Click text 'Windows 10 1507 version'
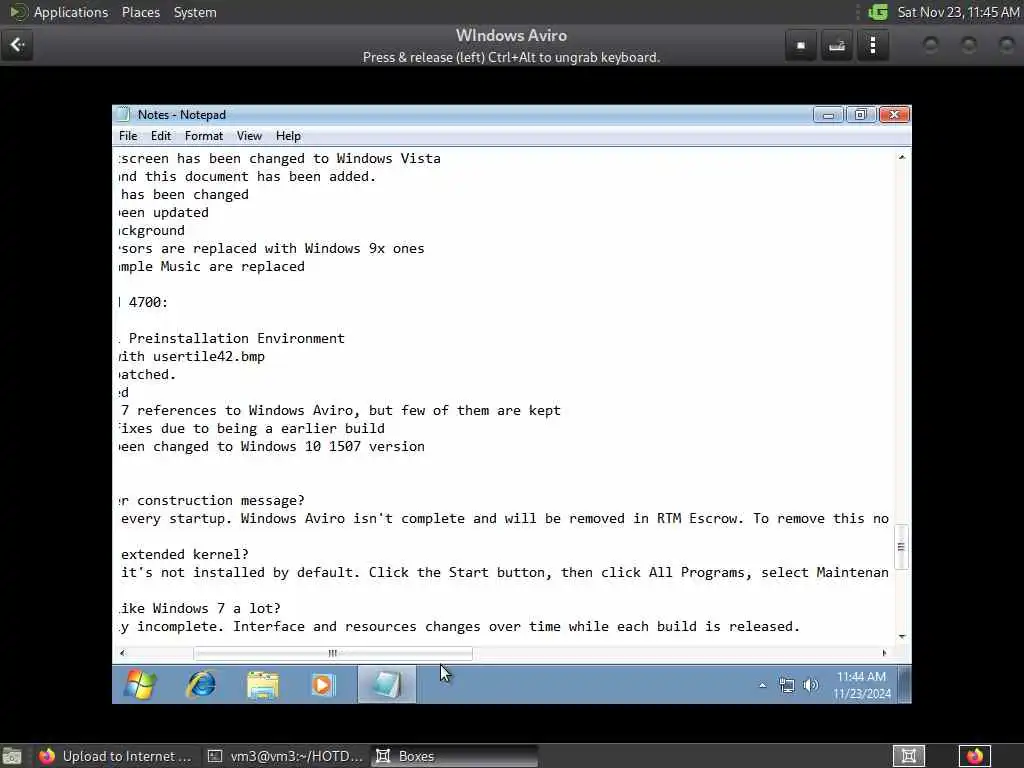This screenshot has height=768, width=1024. pos(332,447)
